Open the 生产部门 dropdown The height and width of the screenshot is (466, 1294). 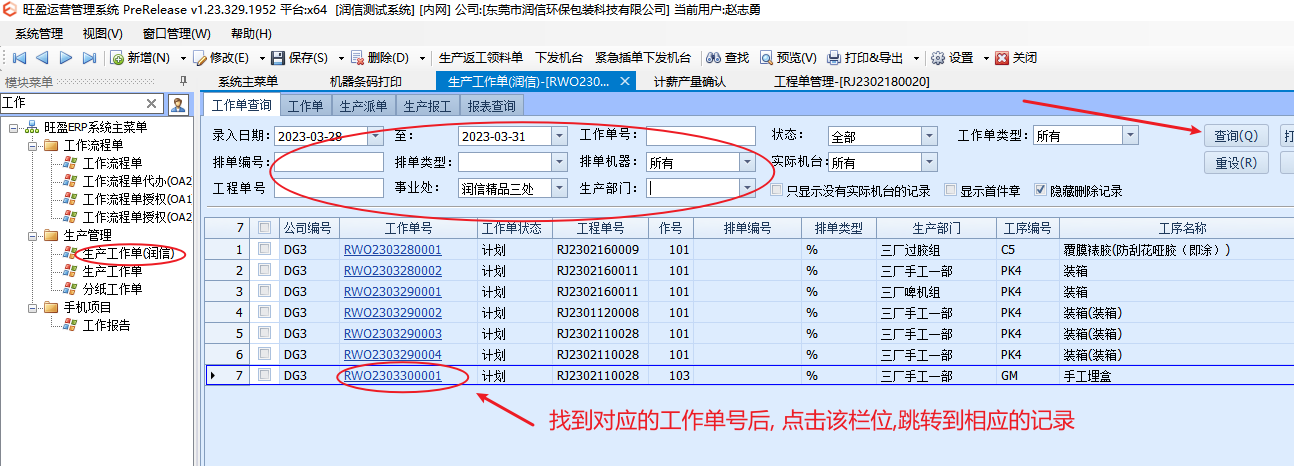[x=746, y=188]
